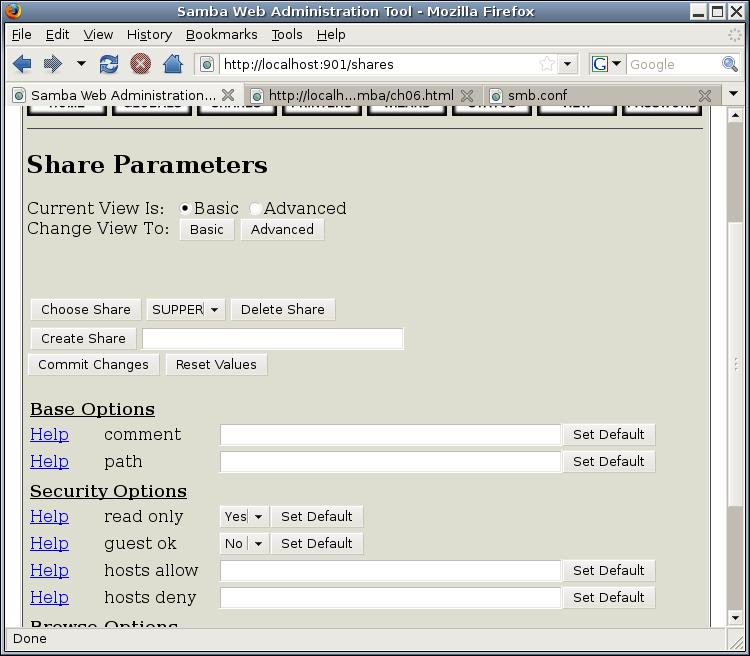The image size is (750, 656).
Task: Click the Forward navigation arrow
Action: [x=52, y=64]
